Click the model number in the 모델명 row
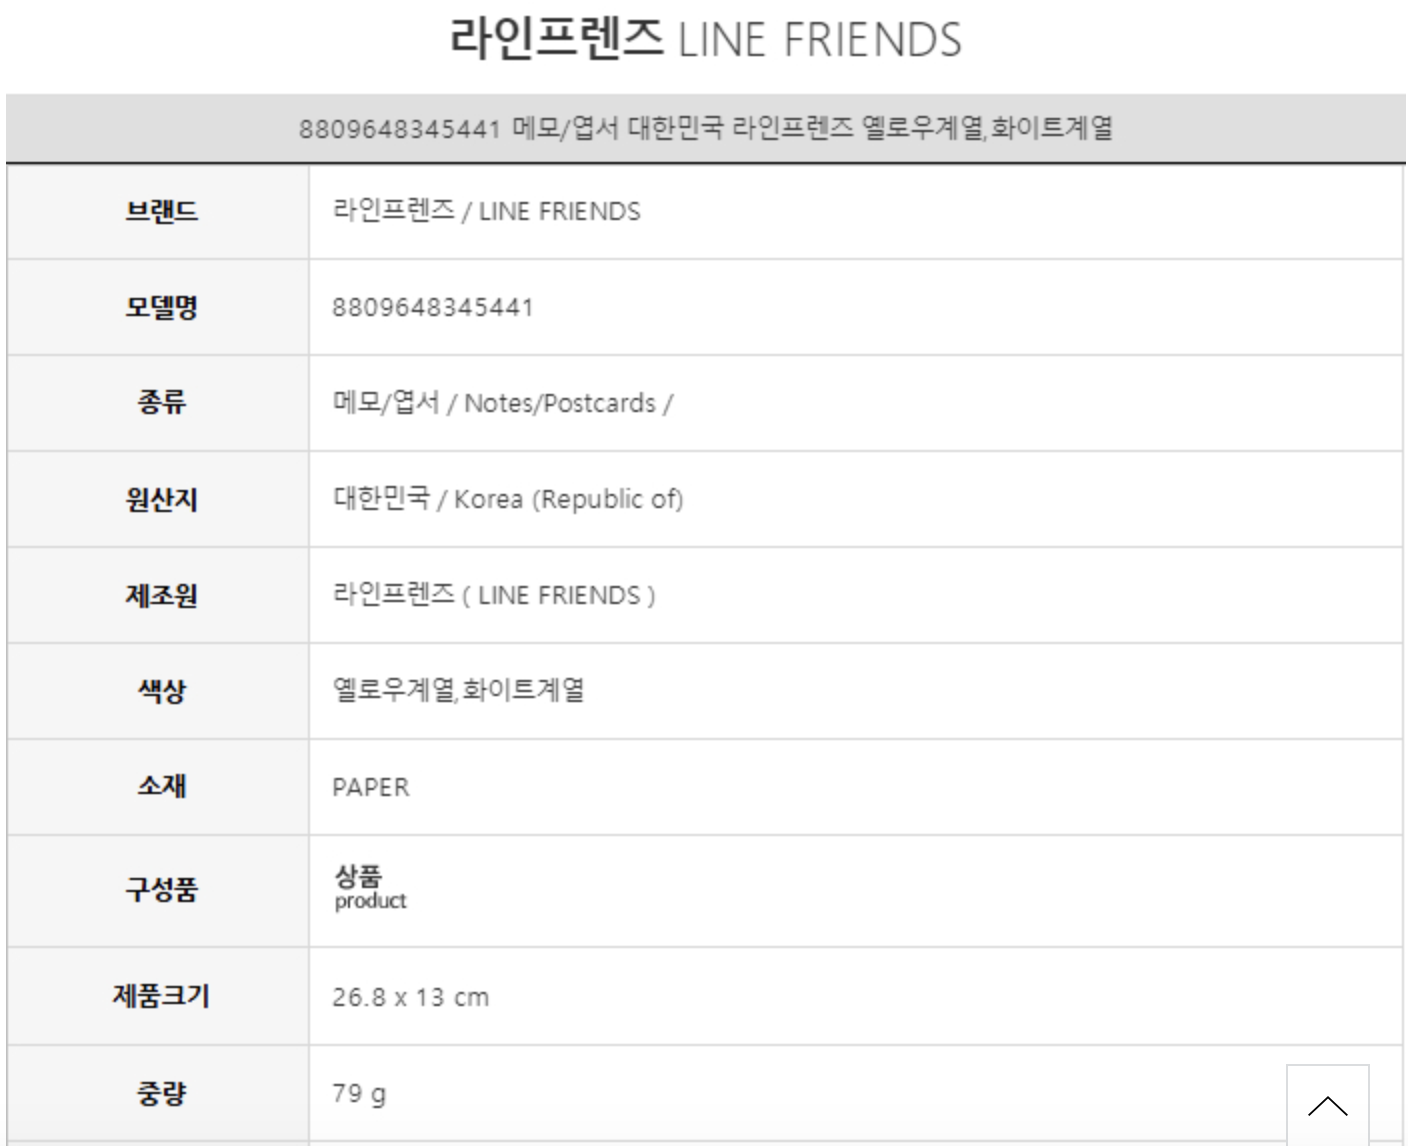 click(x=432, y=307)
